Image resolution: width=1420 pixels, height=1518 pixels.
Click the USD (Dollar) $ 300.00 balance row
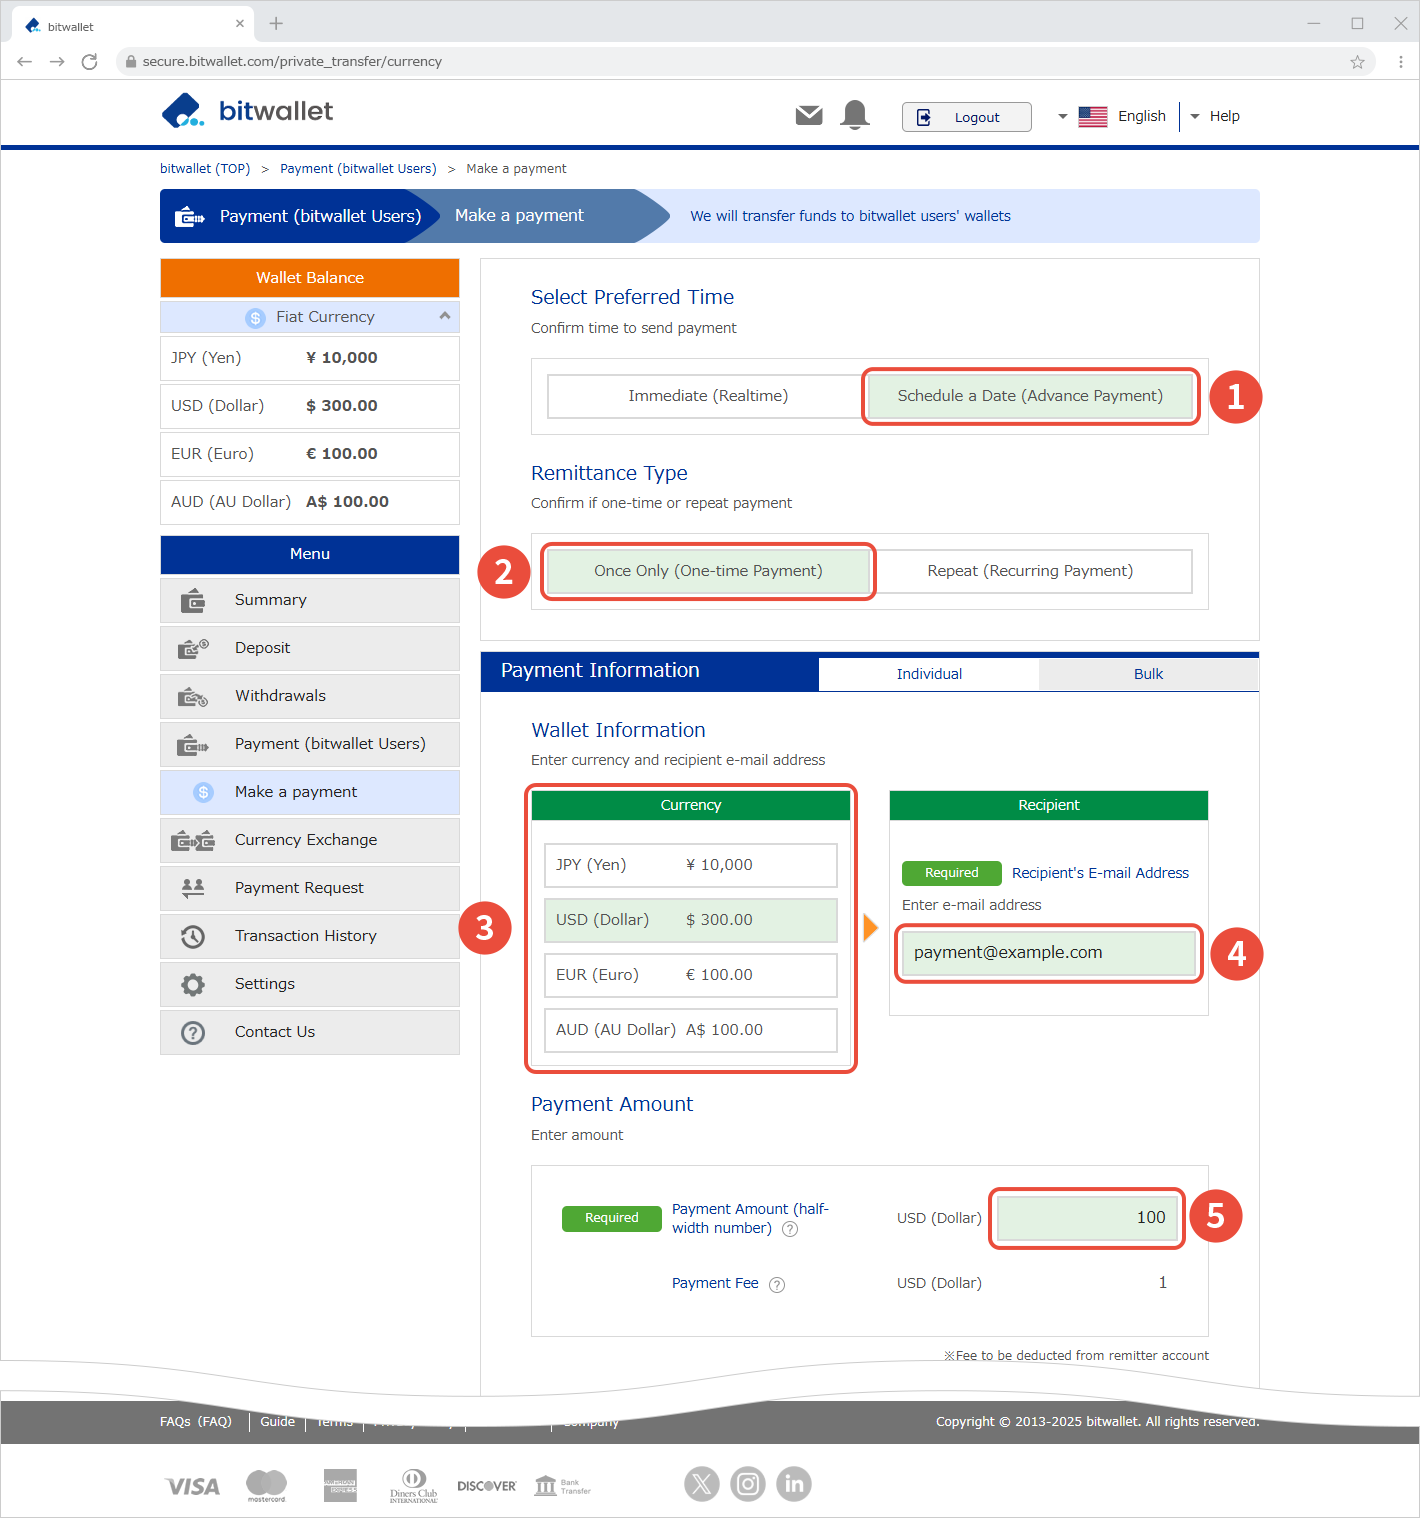pyautogui.click(x=310, y=406)
